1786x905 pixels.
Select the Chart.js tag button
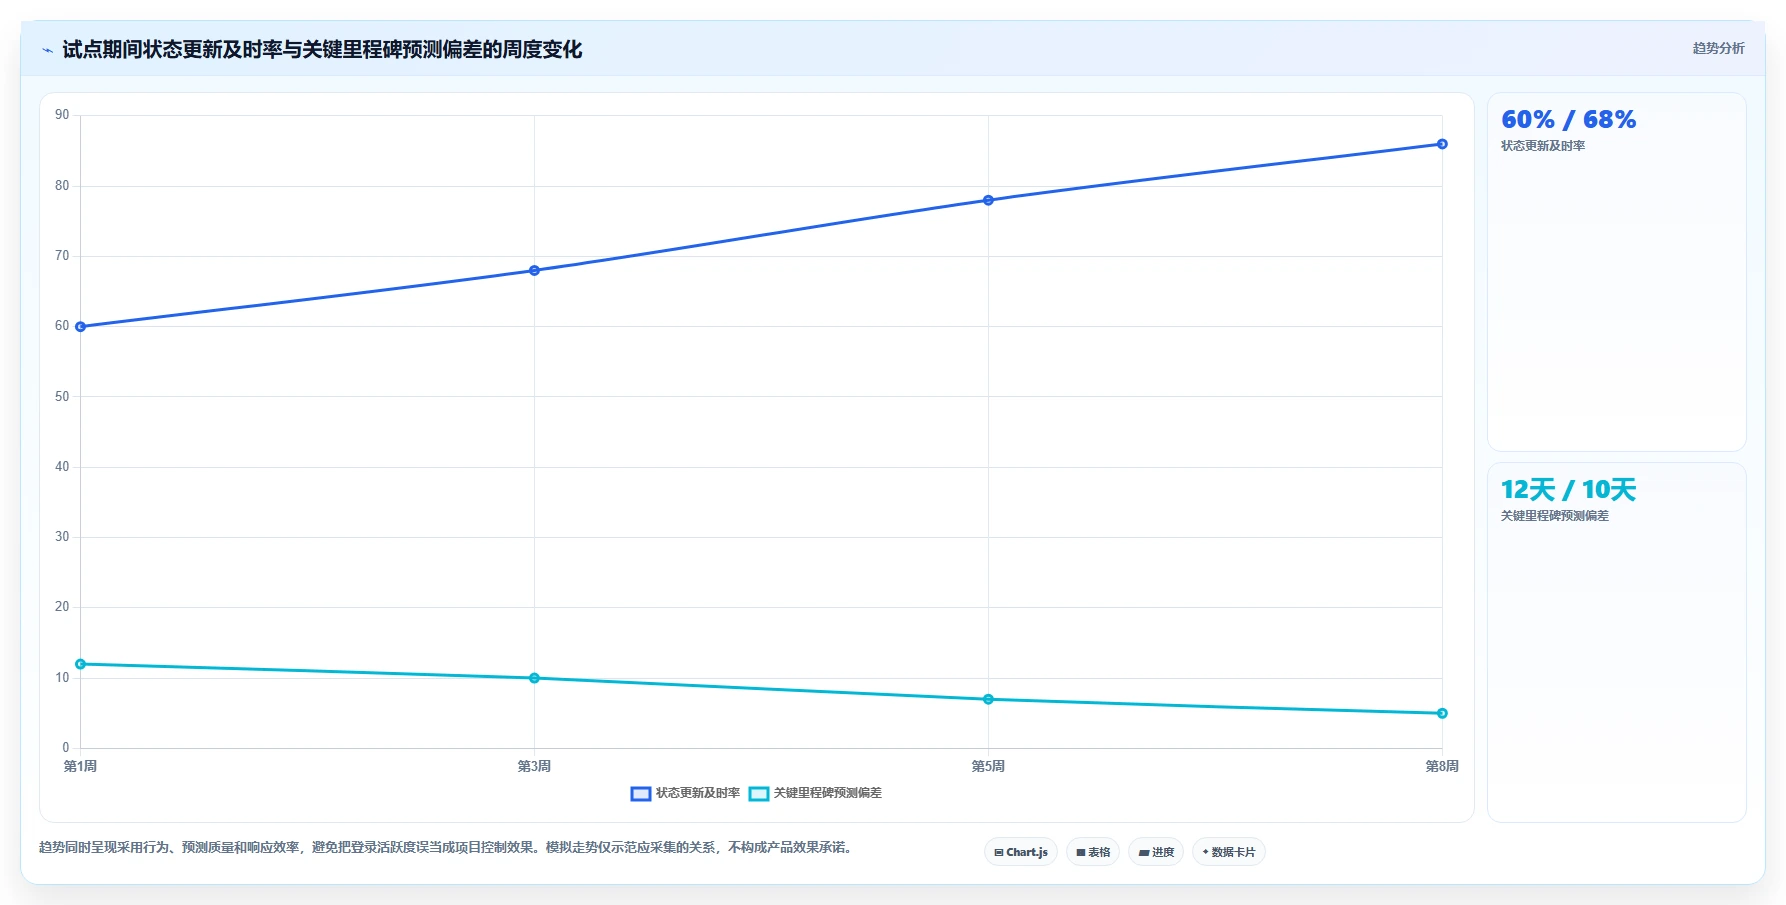[1021, 852]
